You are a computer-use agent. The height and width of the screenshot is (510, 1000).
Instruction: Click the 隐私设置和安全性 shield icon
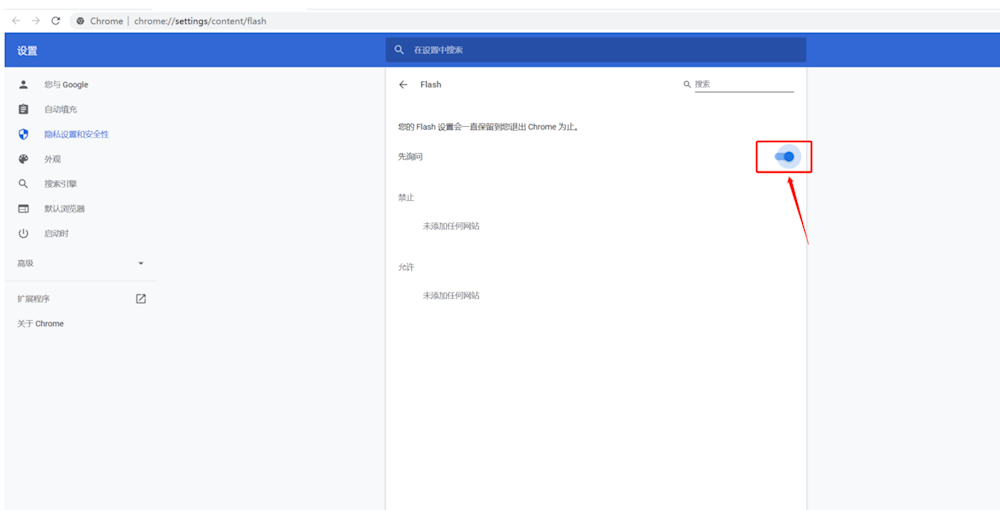coord(24,134)
